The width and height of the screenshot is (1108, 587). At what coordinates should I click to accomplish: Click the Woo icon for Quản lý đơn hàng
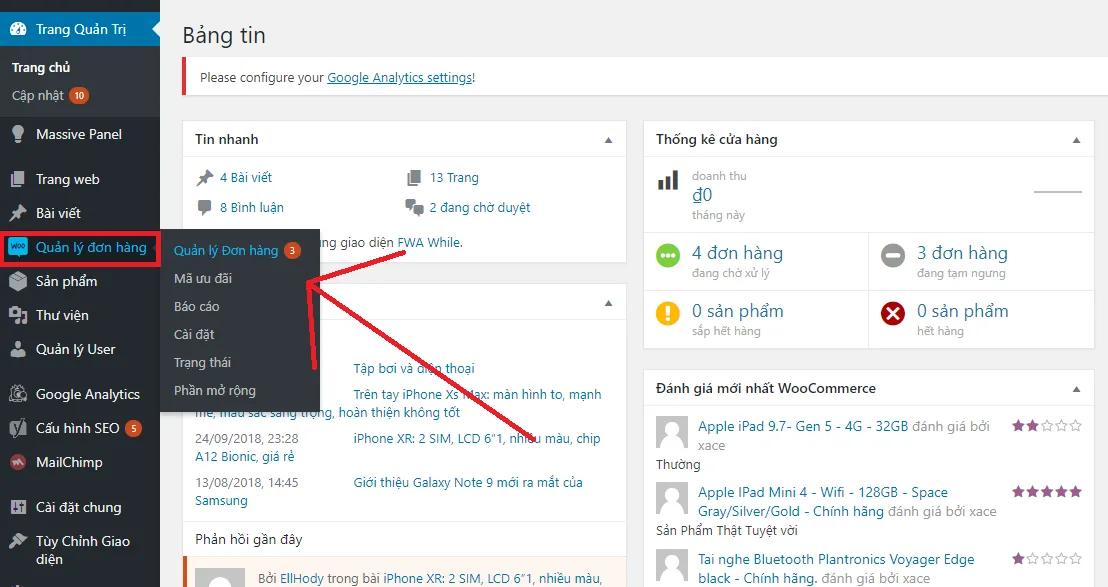click(18, 247)
